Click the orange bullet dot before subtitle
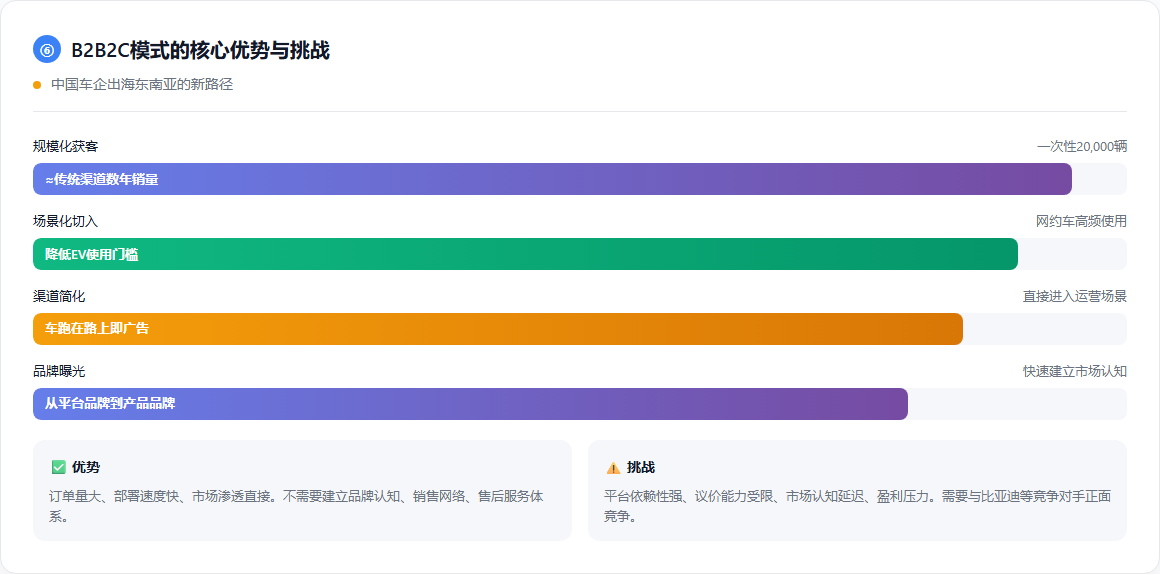This screenshot has height=575, width=1160. (x=37, y=85)
